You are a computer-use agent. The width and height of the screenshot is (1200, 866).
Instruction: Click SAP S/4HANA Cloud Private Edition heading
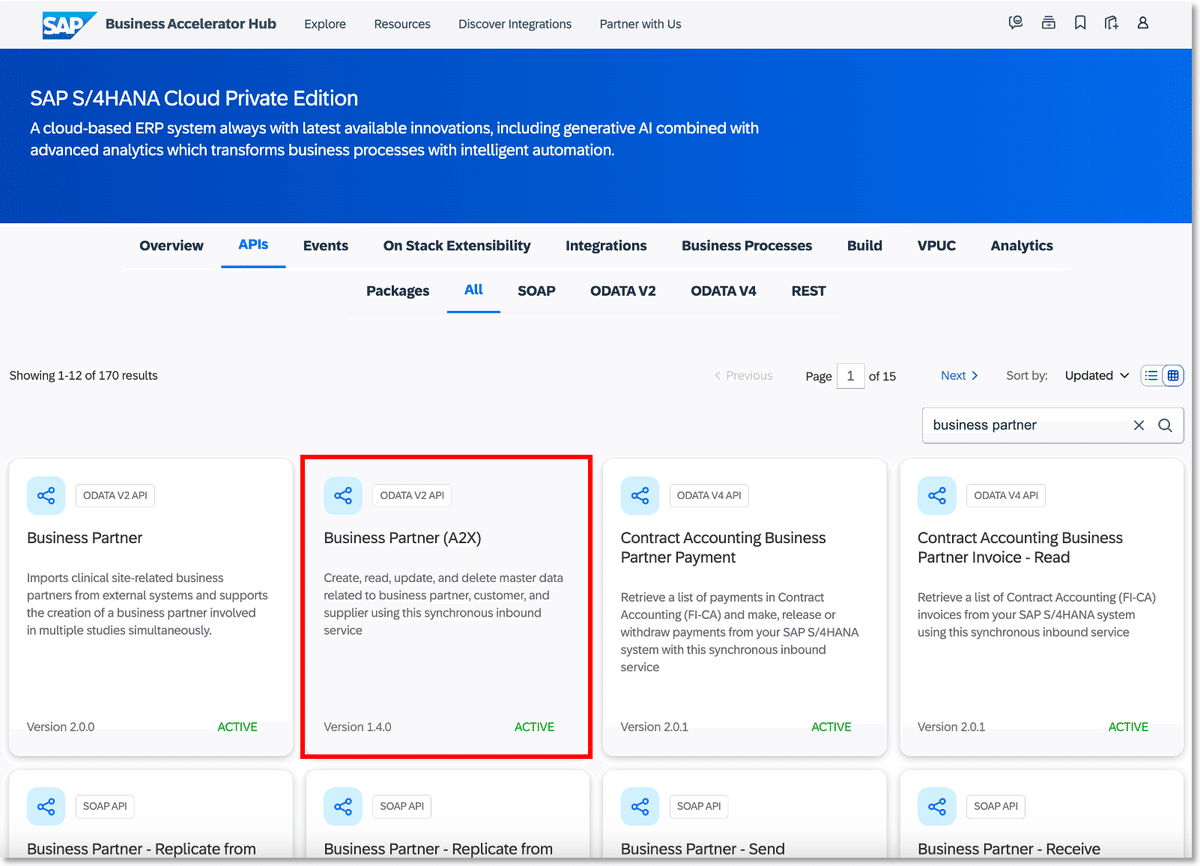point(194,98)
